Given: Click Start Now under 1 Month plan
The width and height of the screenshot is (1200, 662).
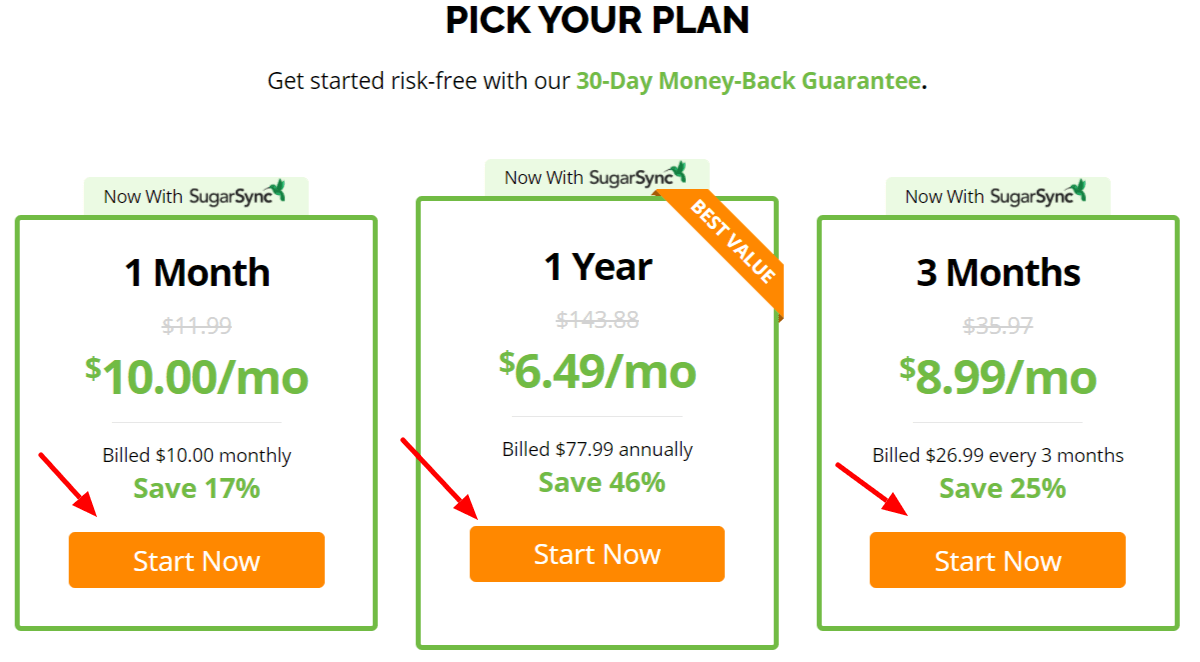Looking at the screenshot, I should 196,560.
